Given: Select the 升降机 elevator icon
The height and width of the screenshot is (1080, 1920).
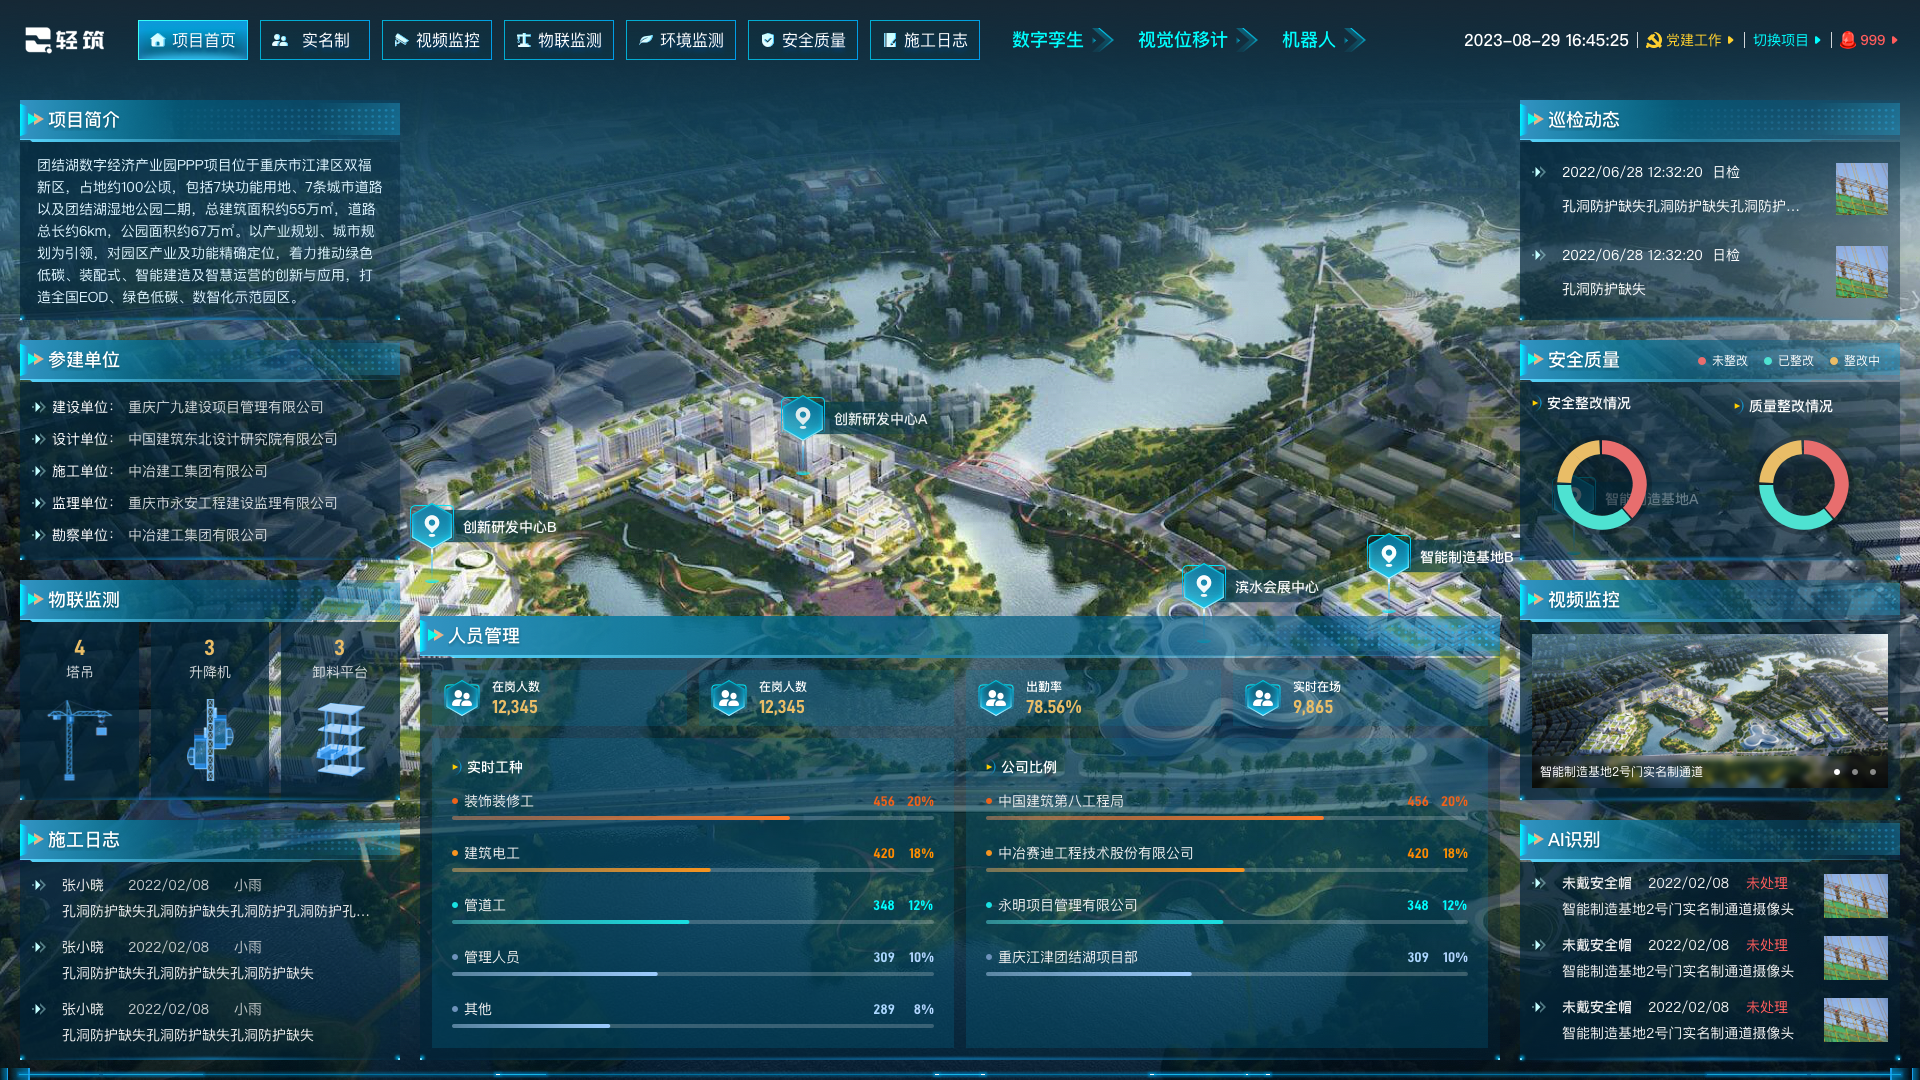Looking at the screenshot, I should (210, 740).
